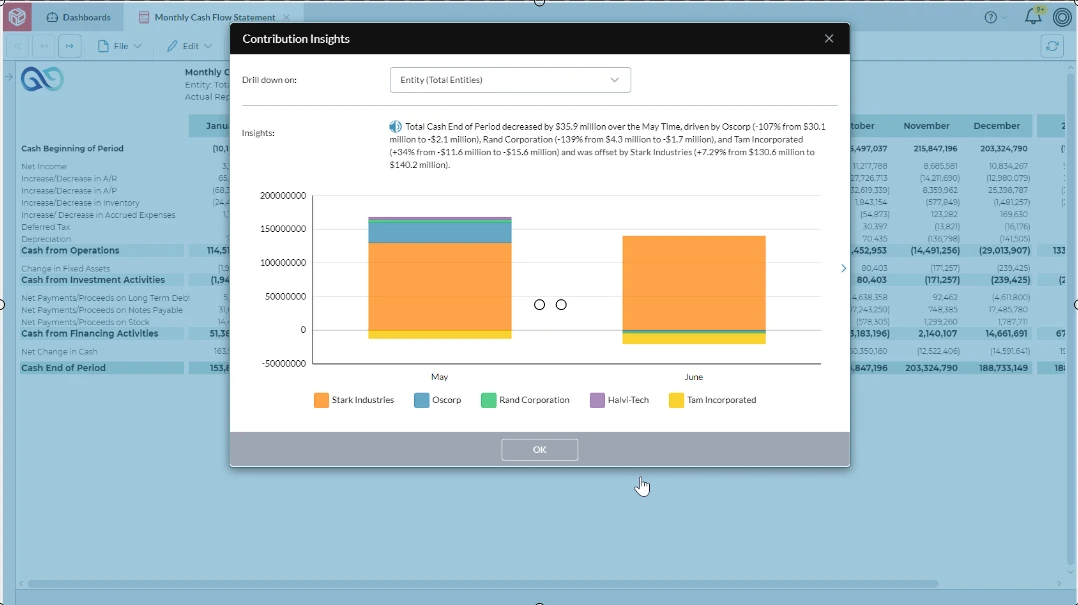Image resolution: width=1078 pixels, height=605 pixels.
Task: Click the June Stark Industries orange bar
Action: 694,283
